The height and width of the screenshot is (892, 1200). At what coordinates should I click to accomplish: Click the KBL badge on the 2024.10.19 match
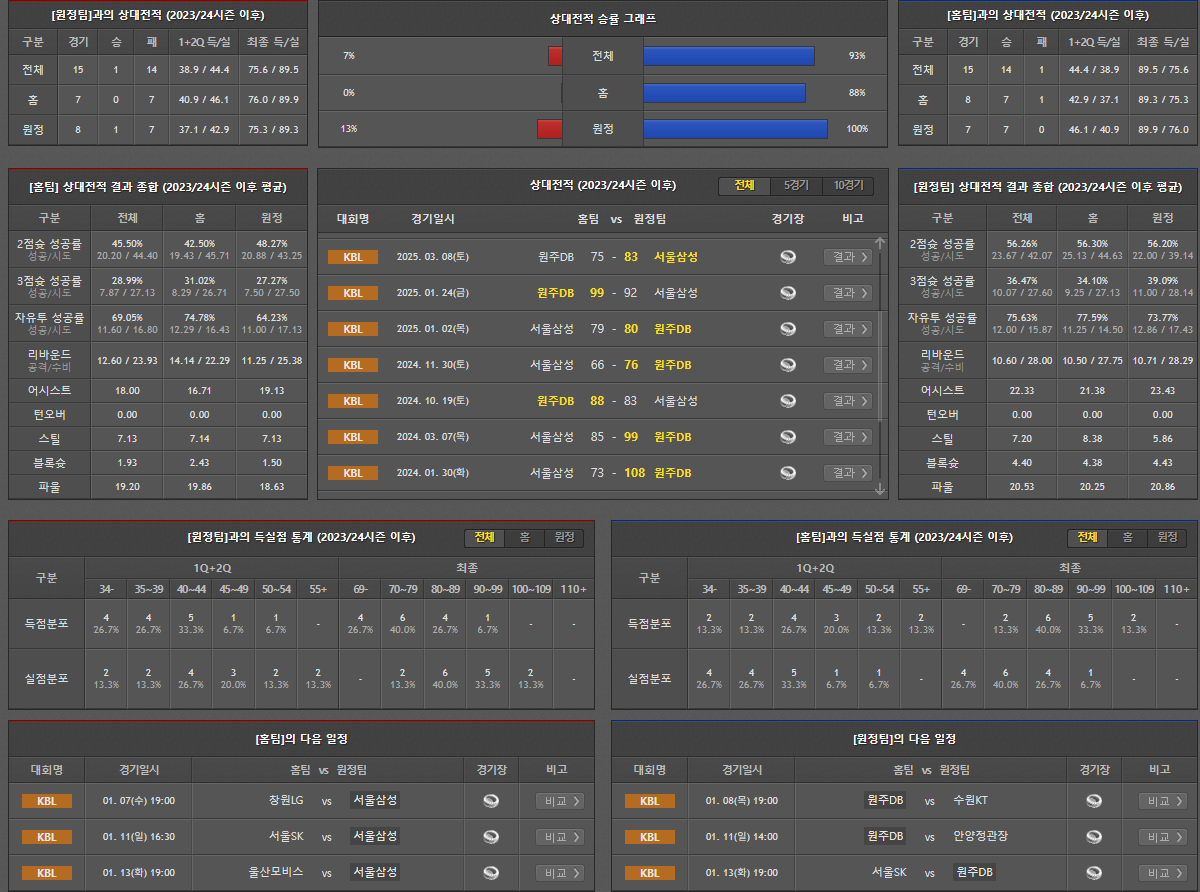353,401
